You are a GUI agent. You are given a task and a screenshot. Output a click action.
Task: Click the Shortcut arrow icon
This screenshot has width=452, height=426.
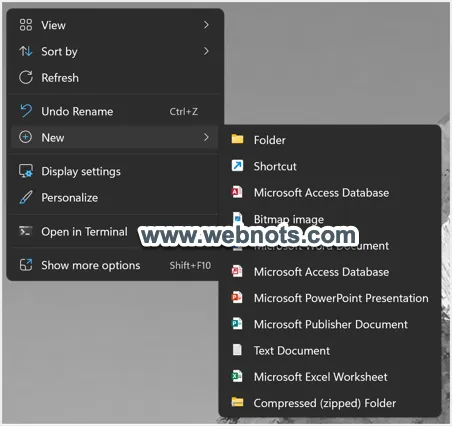(237, 166)
